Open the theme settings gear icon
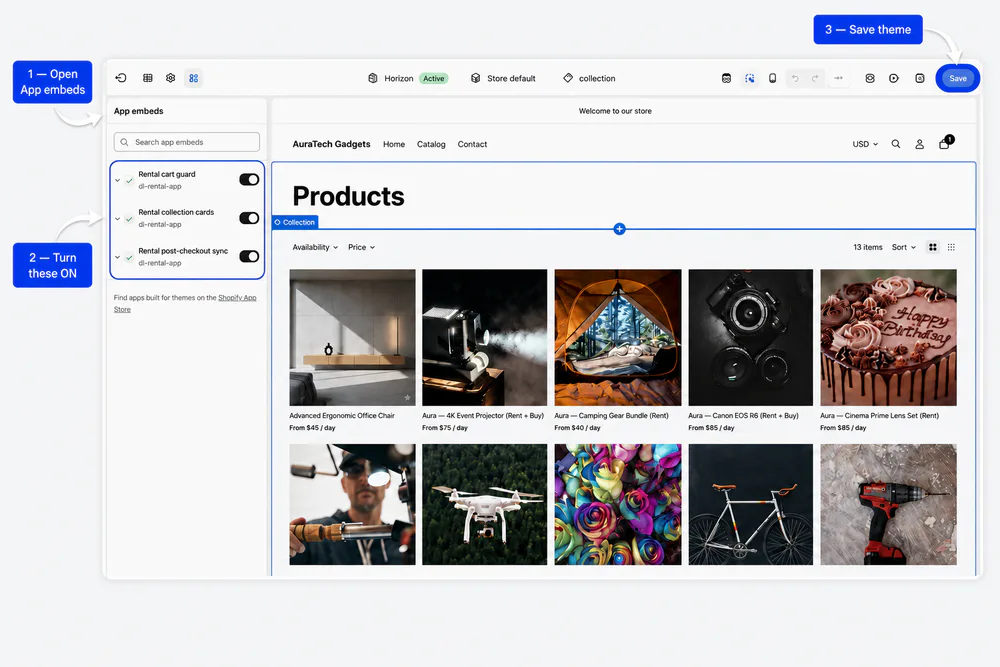1000x667 pixels. tap(170, 78)
